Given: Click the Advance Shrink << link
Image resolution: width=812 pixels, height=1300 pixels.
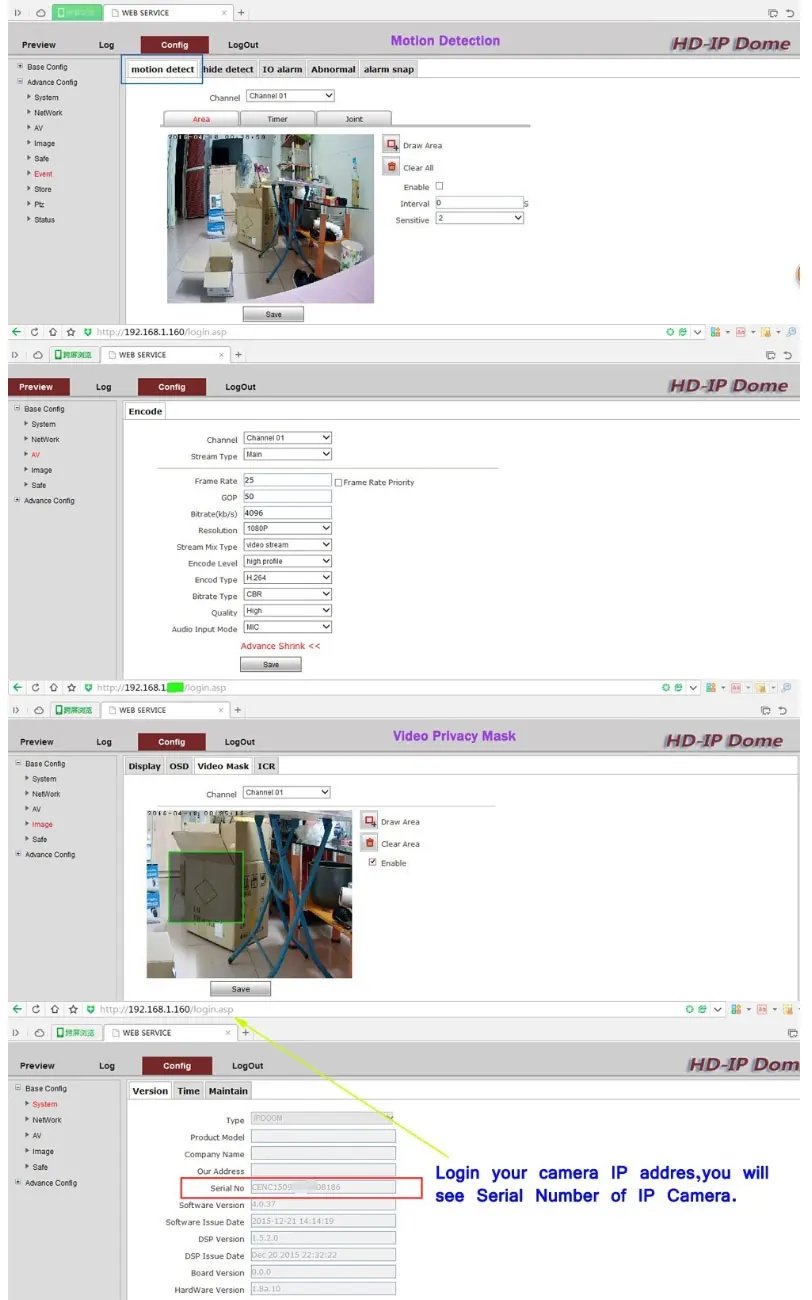Looking at the screenshot, I should click(280, 646).
